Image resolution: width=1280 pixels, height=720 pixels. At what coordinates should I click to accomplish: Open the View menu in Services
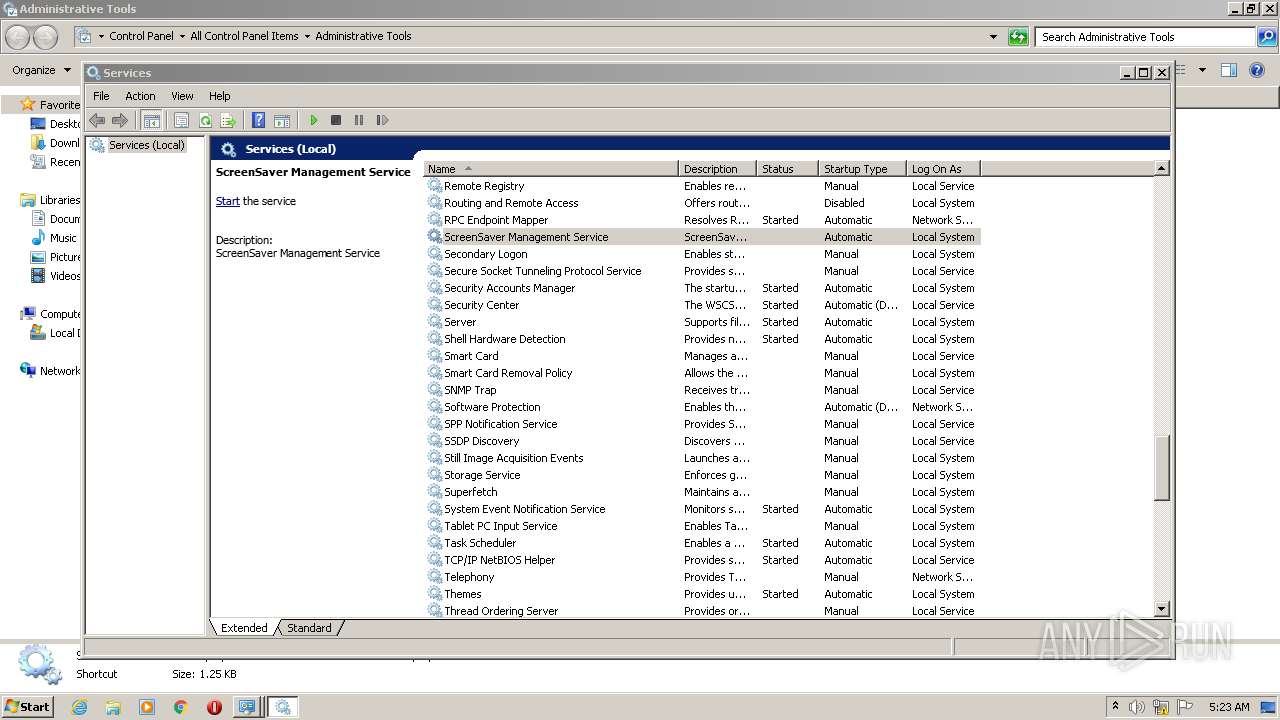[x=182, y=96]
